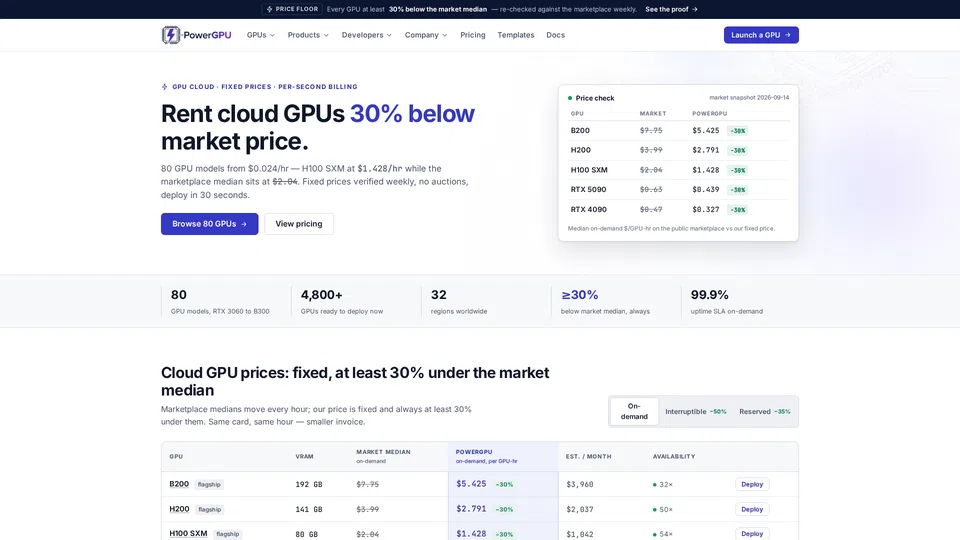This screenshot has width=960, height=540.
Task: Click the arrow inside Browse 80 GPUs button
Action: 244,224
